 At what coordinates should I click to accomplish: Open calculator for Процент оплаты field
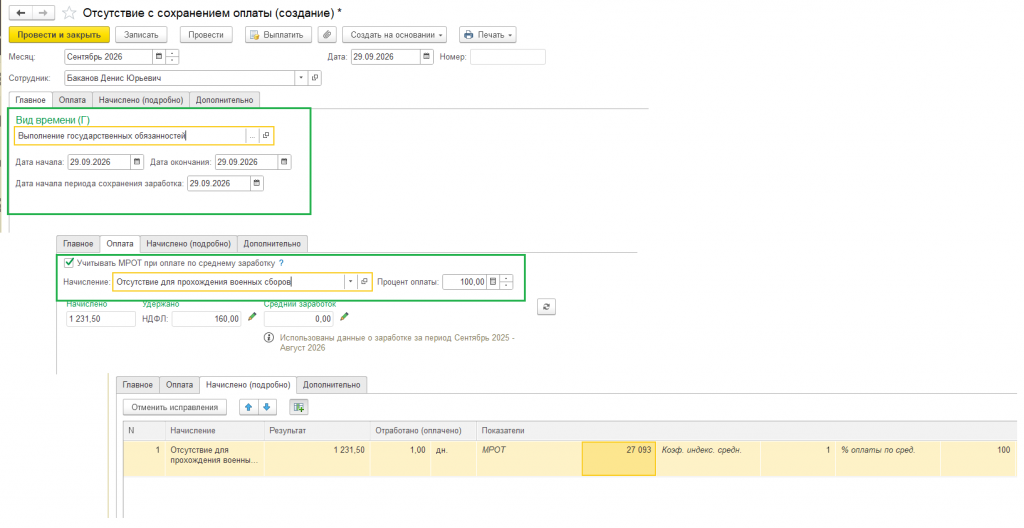click(x=493, y=282)
